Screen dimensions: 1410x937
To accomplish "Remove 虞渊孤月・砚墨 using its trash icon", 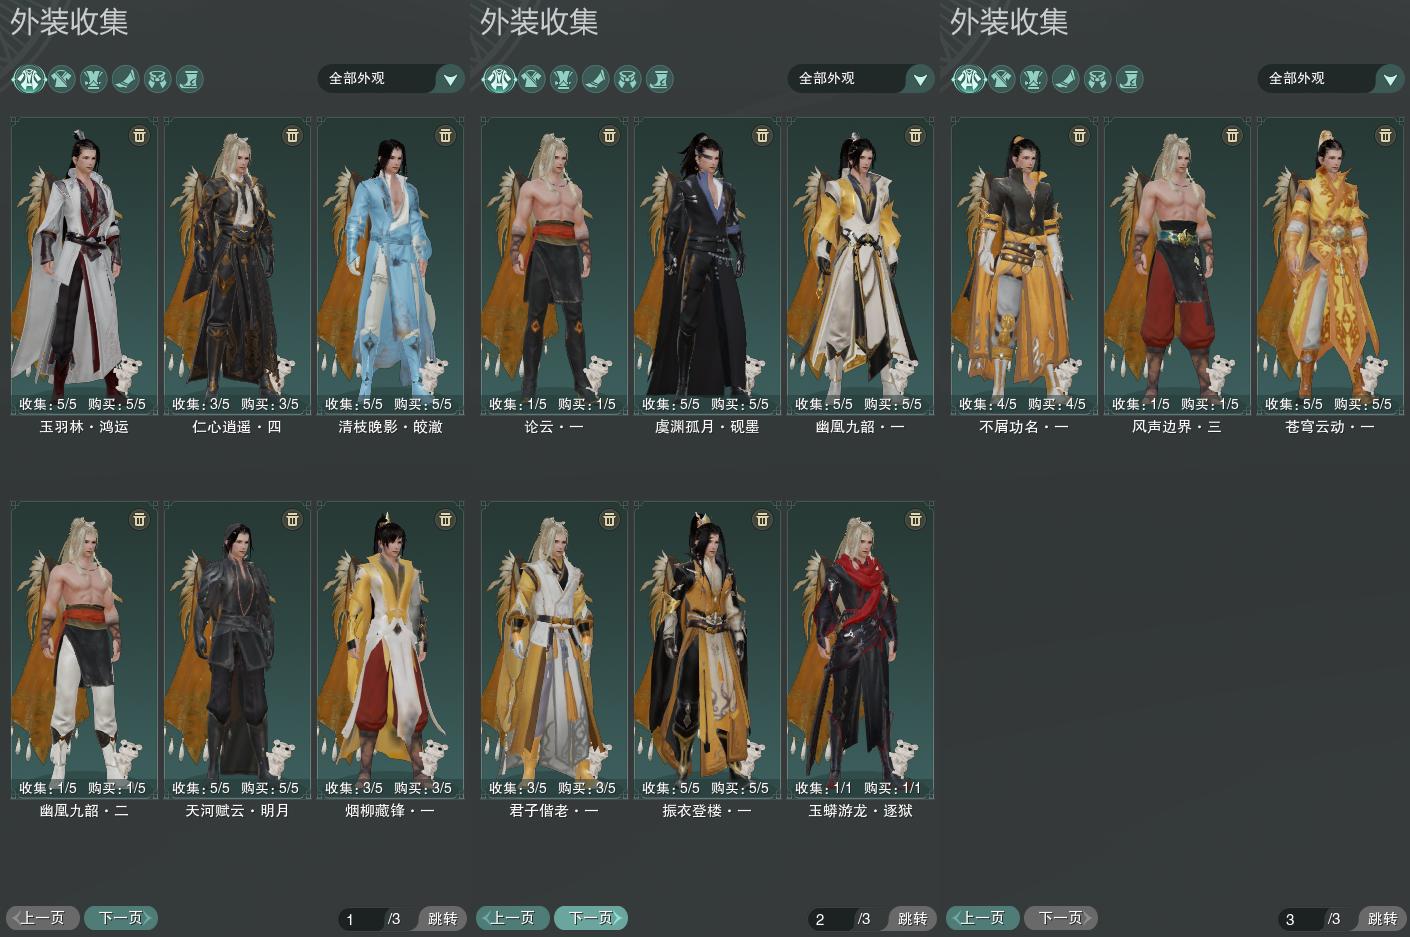I will (762, 135).
